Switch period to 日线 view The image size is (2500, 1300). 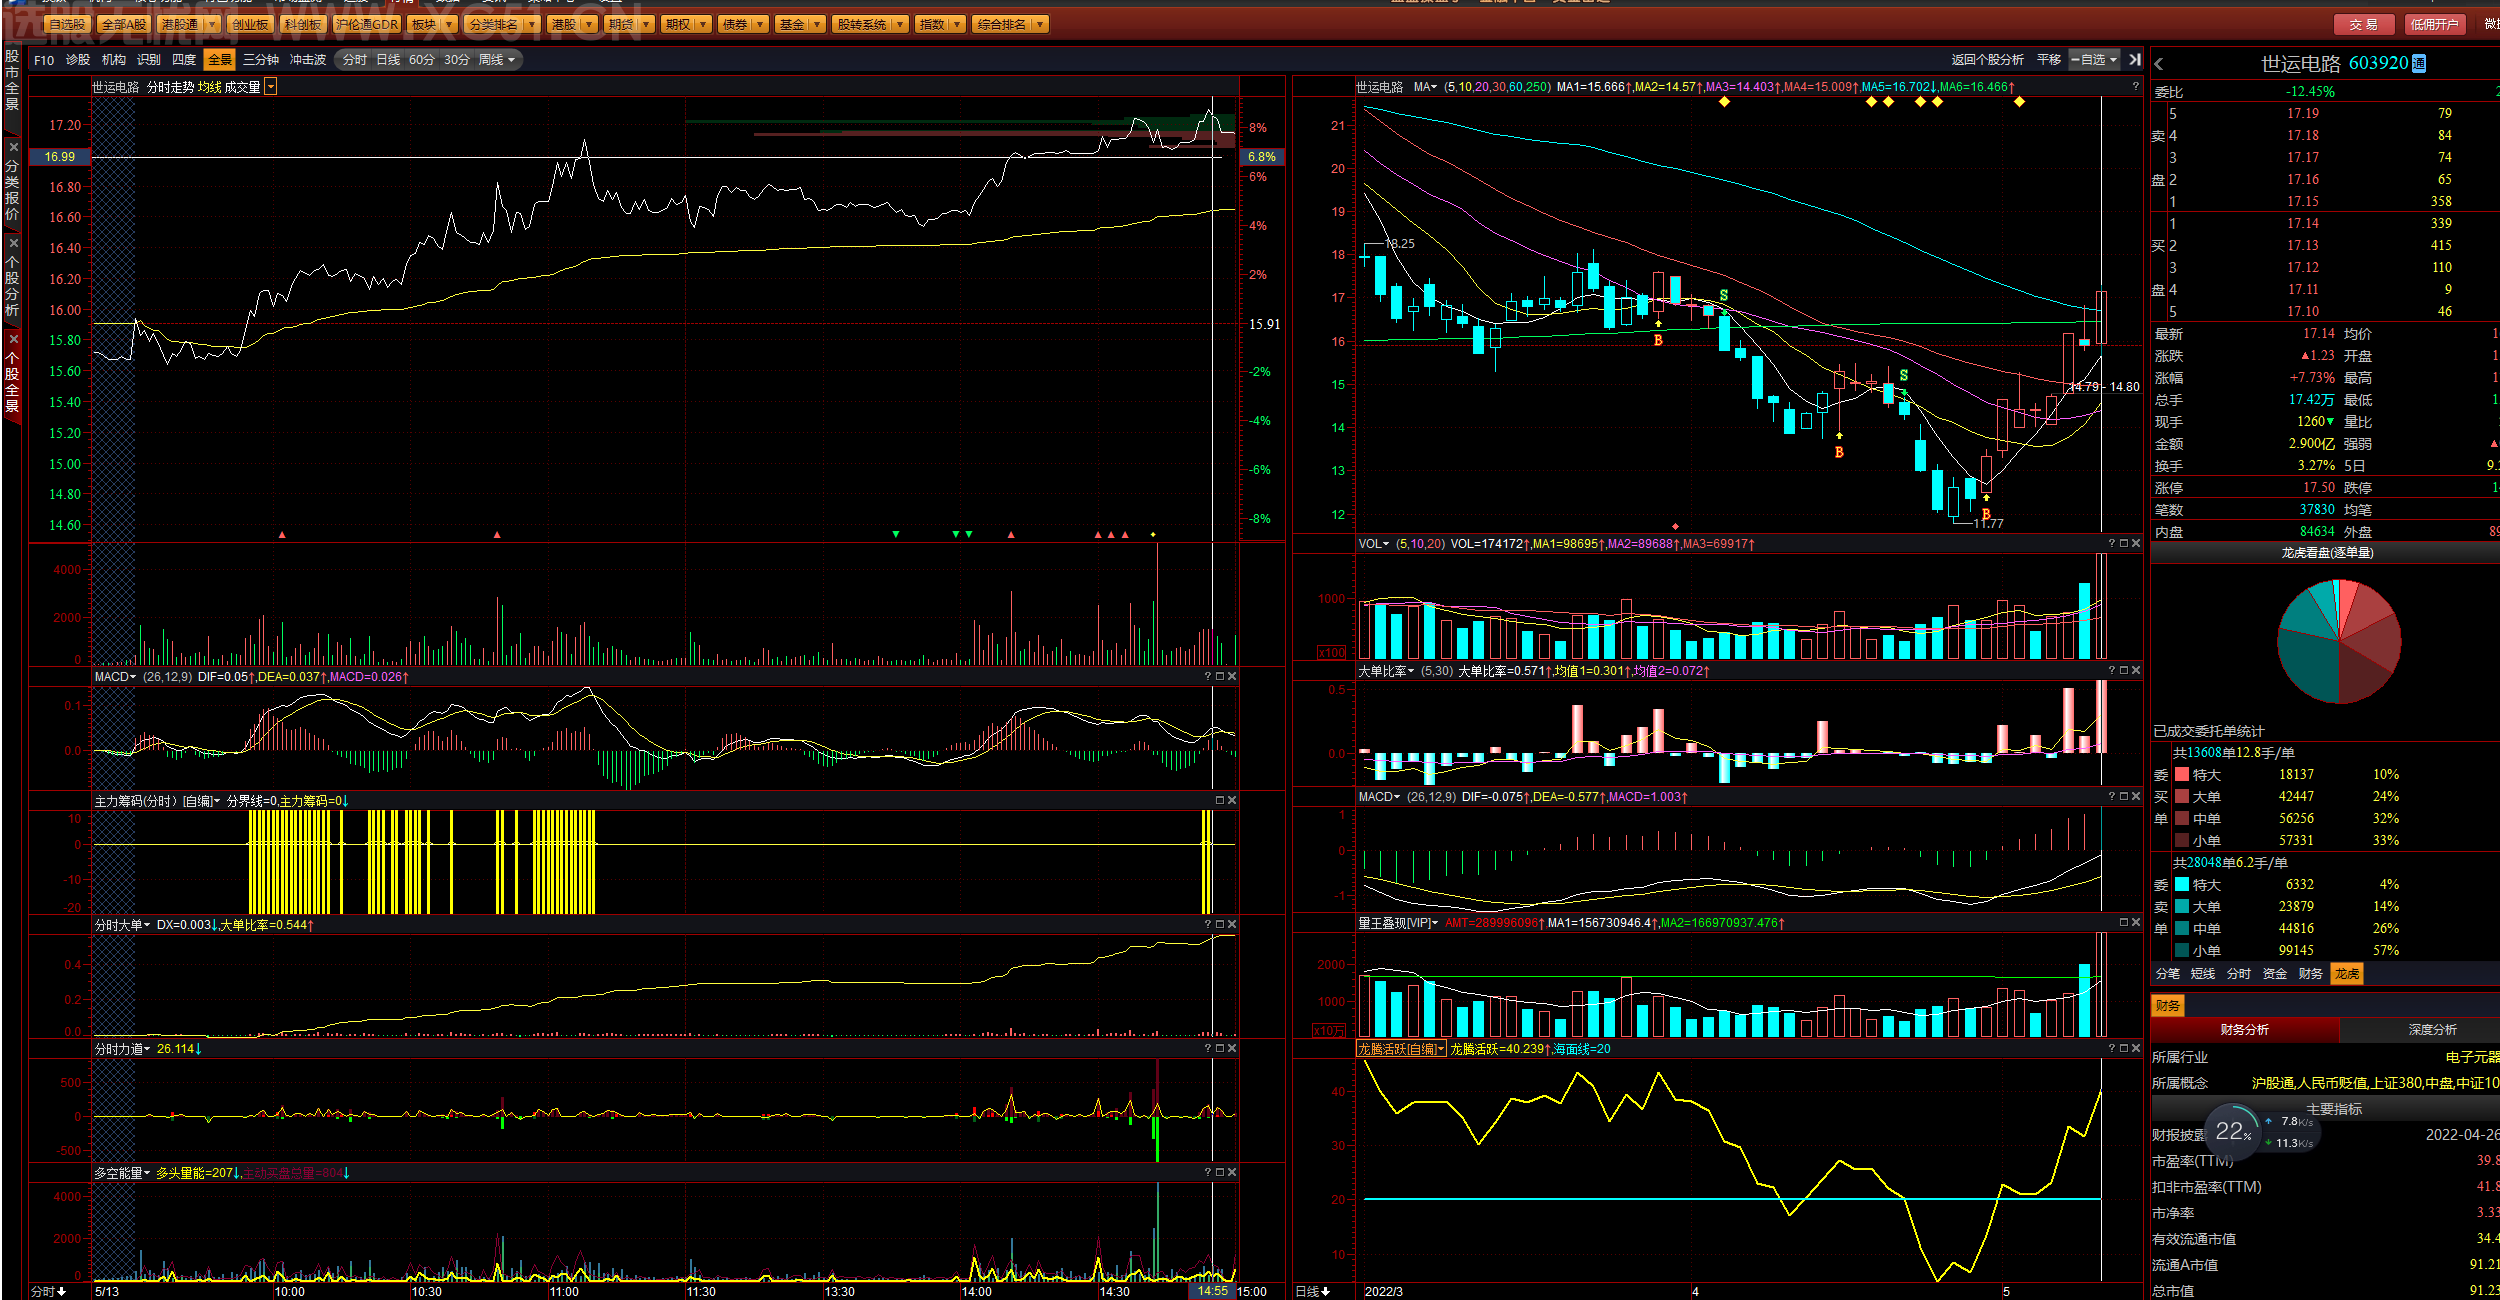click(388, 60)
